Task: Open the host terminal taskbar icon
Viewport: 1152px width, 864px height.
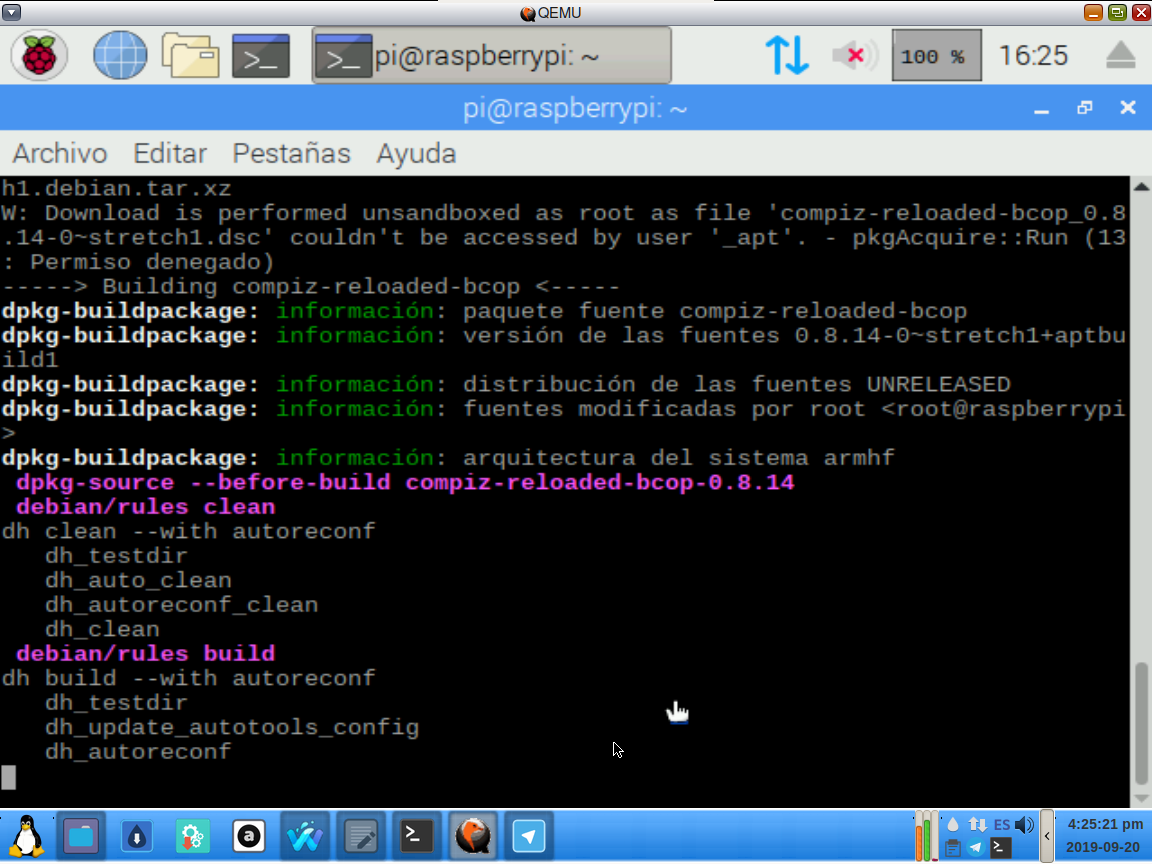Action: click(417, 836)
